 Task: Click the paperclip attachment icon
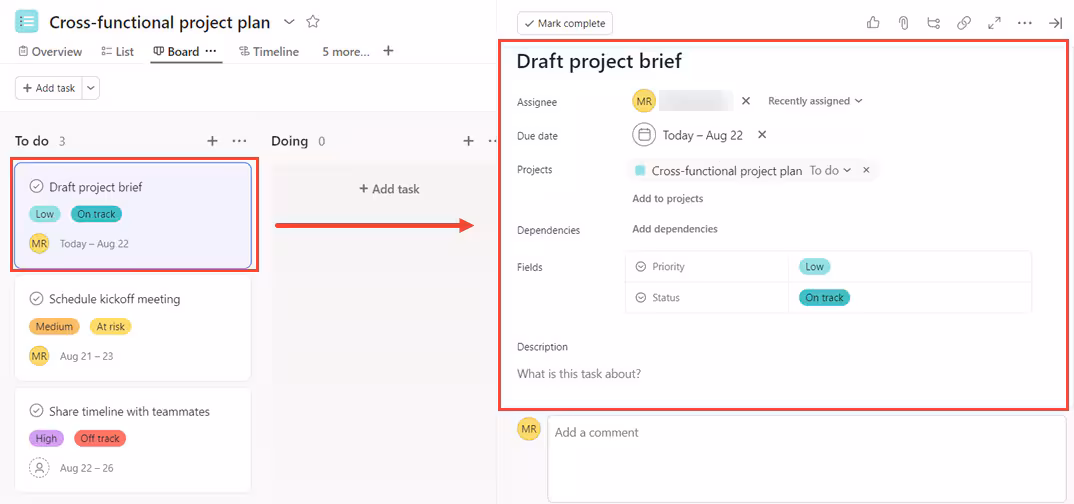coord(903,23)
